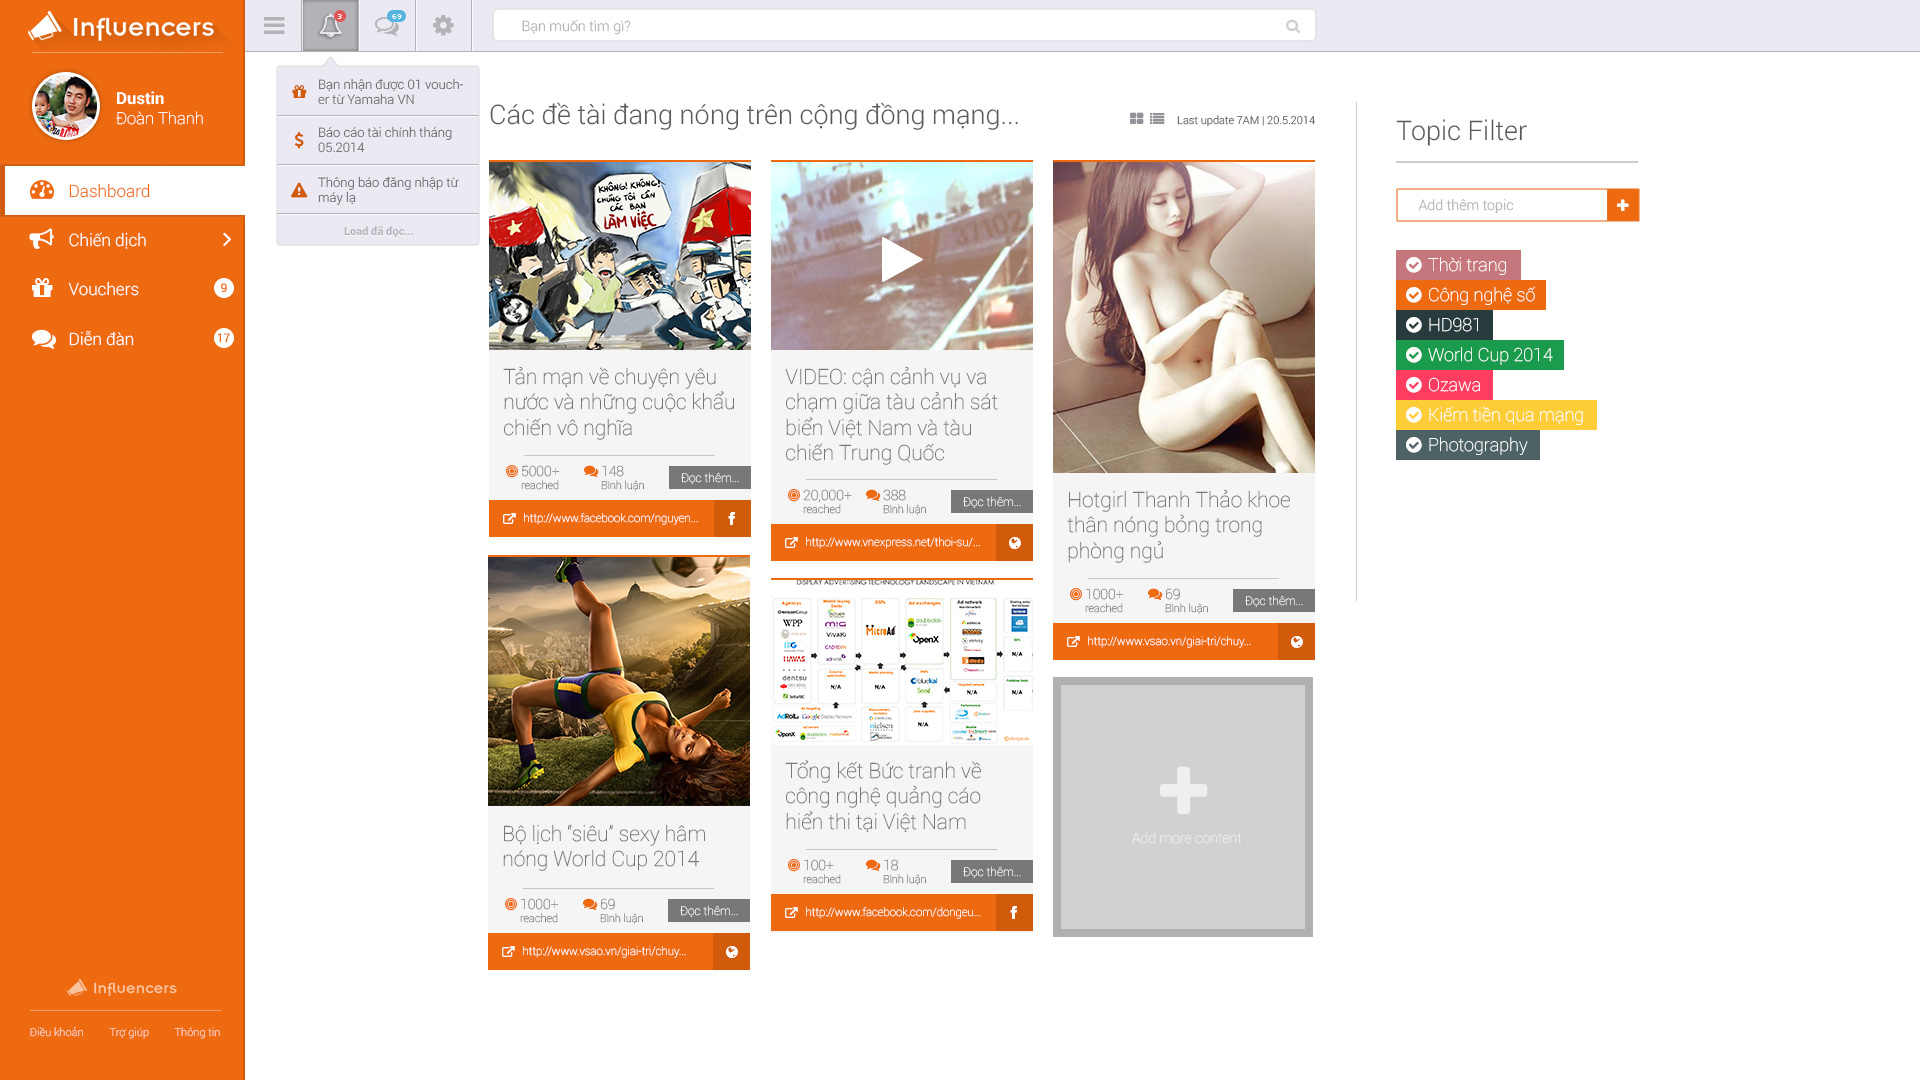Play the VIDEO cận cảnh thumbnail
The height and width of the screenshot is (1080, 1920).
pyautogui.click(x=902, y=260)
